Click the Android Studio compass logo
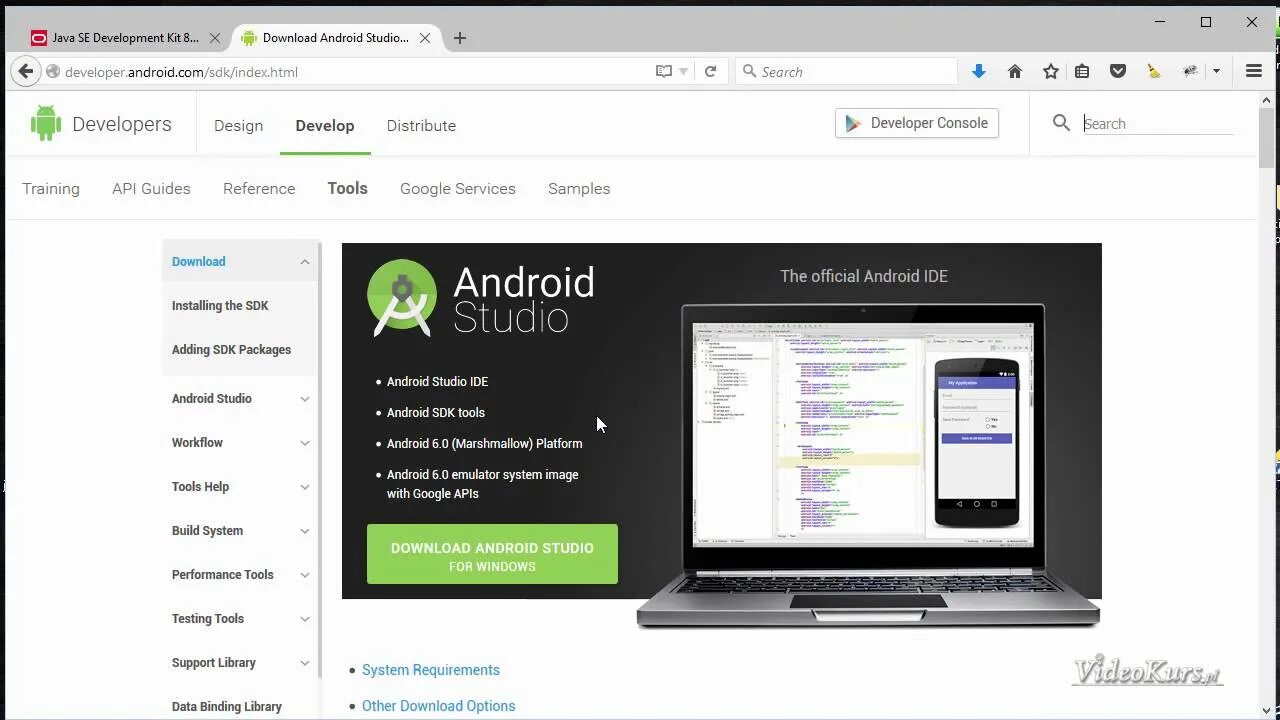This screenshot has width=1280, height=720. coord(402,298)
